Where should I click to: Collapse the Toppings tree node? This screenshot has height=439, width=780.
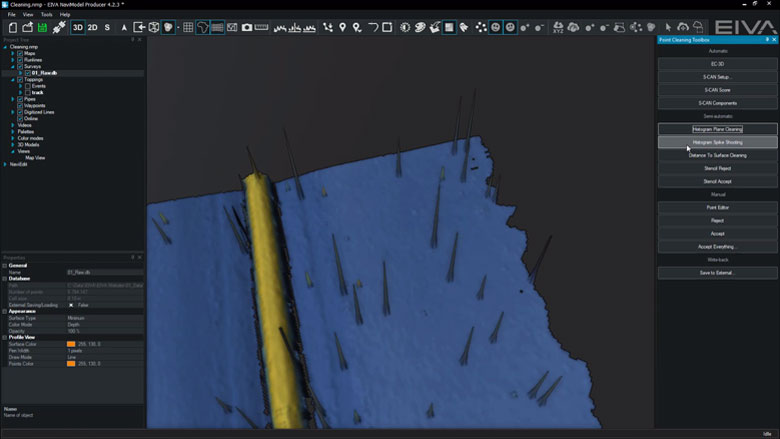[13, 79]
